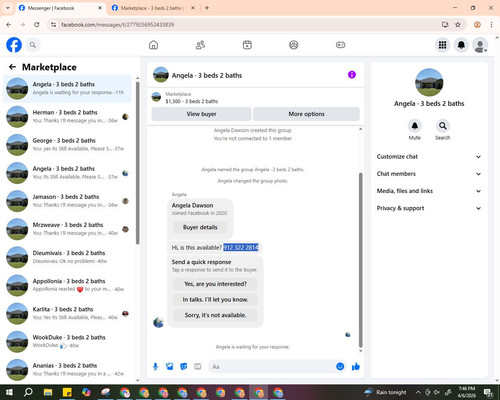Open the account profile avatar menu

point(480,45)
